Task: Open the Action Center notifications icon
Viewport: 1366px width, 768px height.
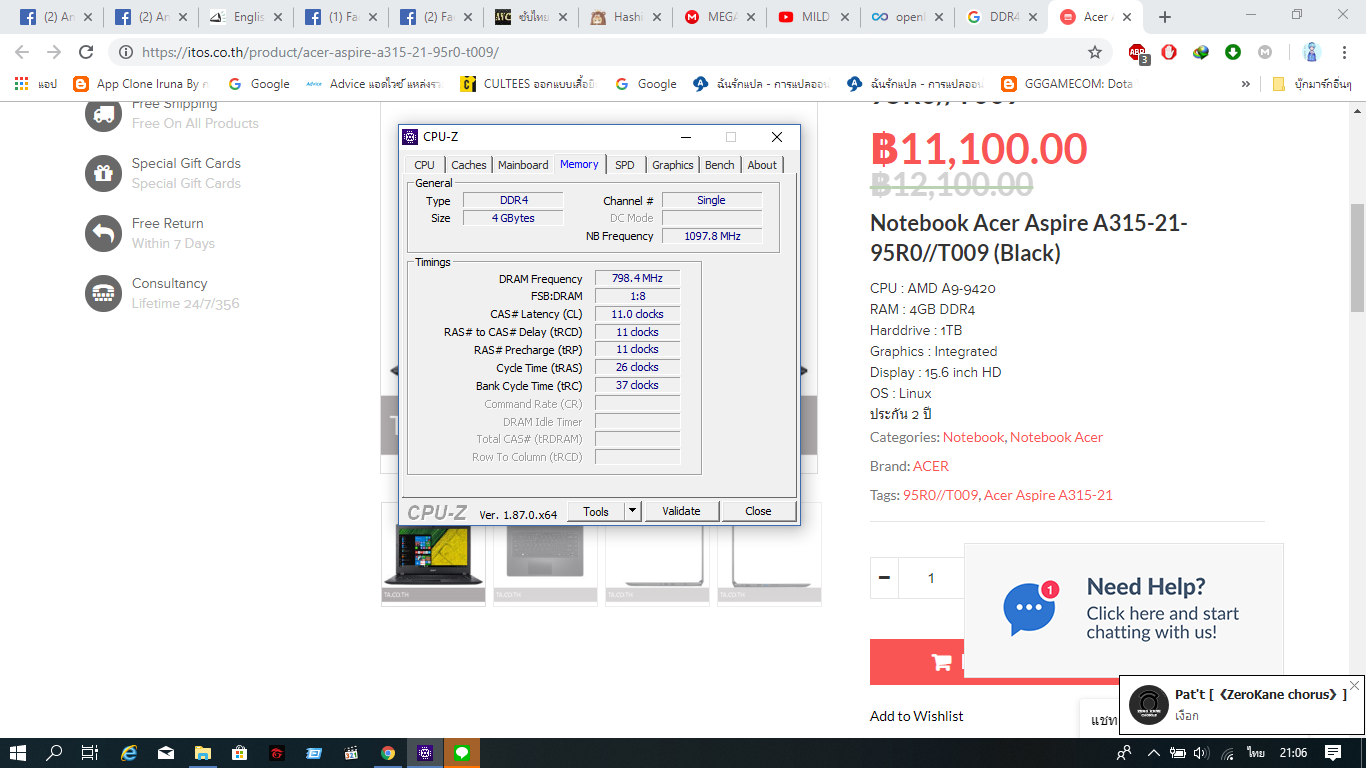Action: 1332,753
